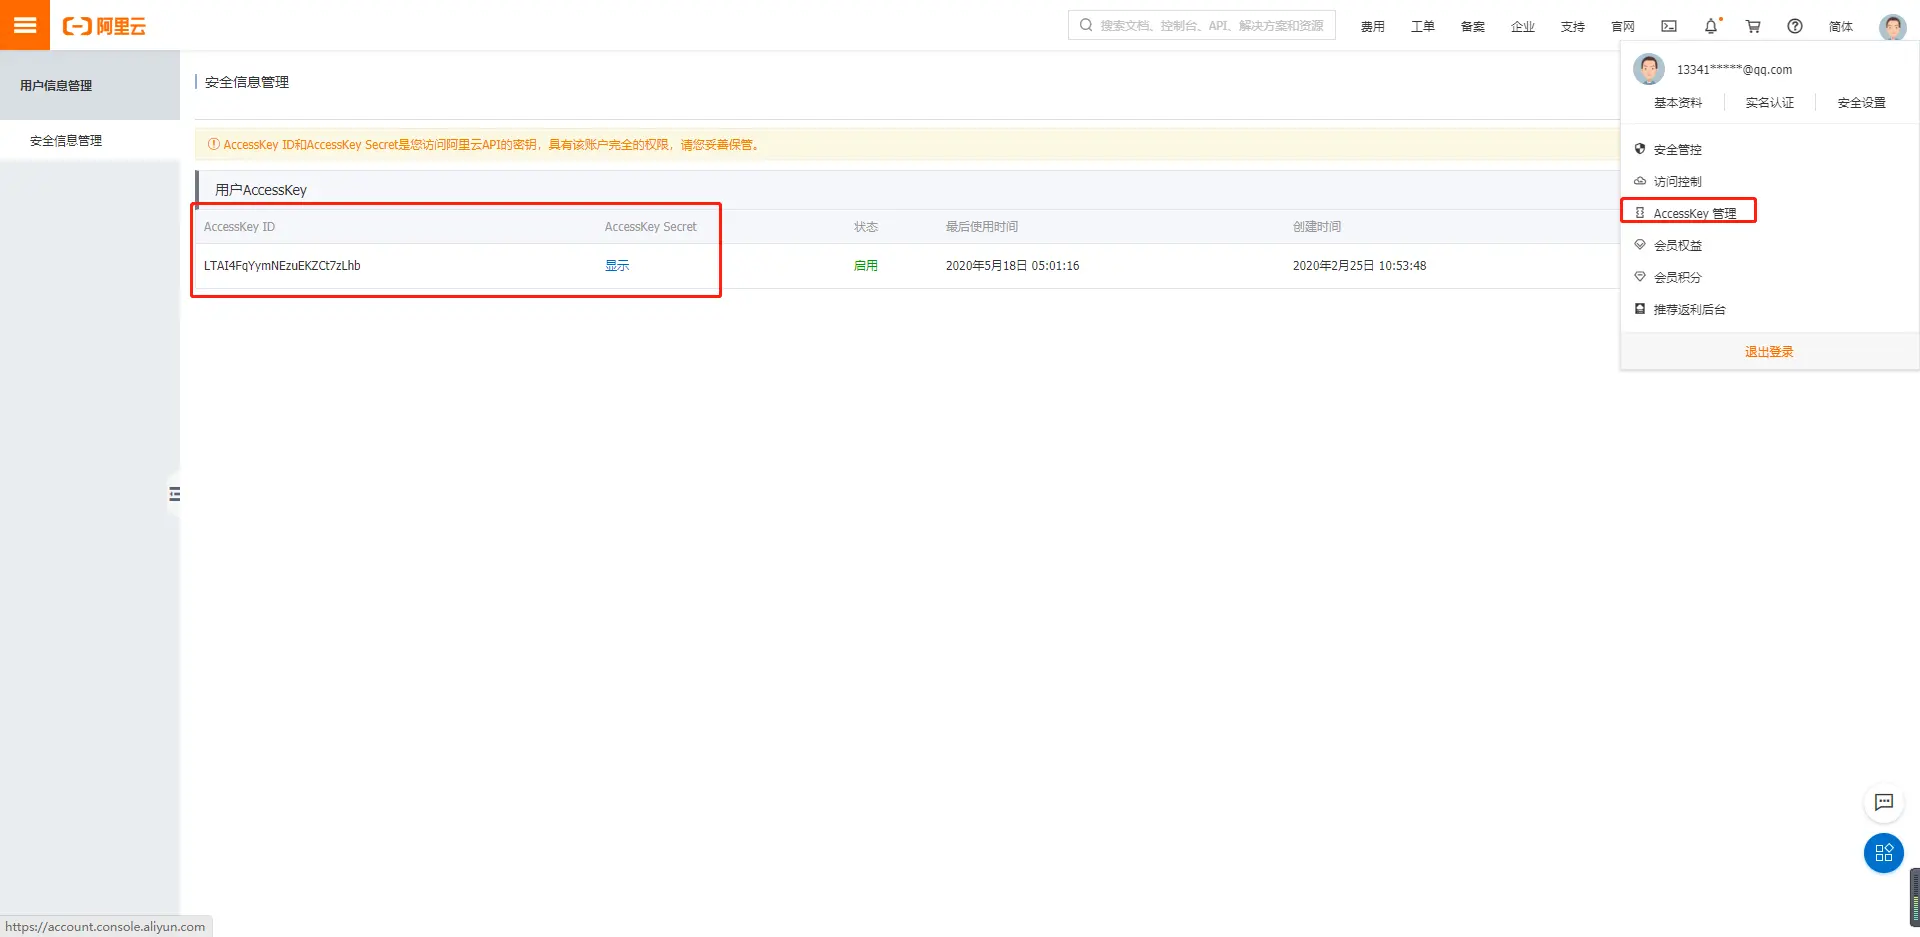Click the AccessKey Secret column header

click(x=650, y=227)
